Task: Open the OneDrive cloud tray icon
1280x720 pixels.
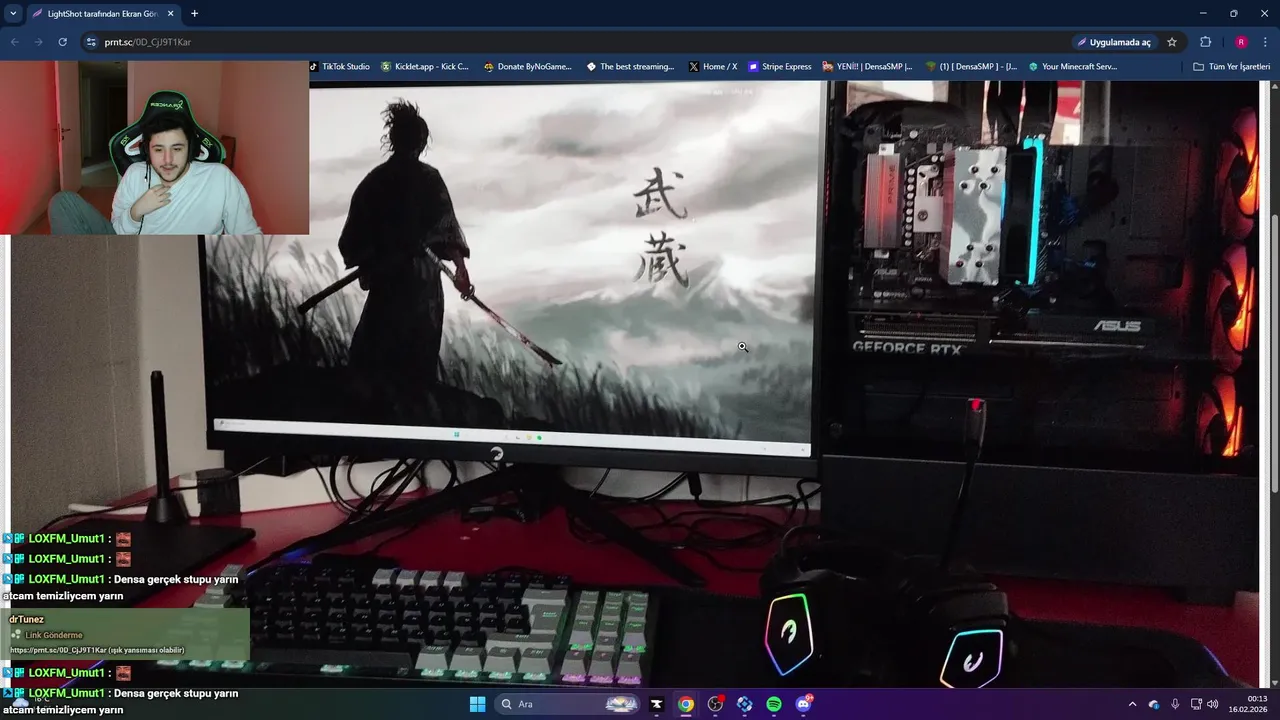Action: [x=1154, y=704]
